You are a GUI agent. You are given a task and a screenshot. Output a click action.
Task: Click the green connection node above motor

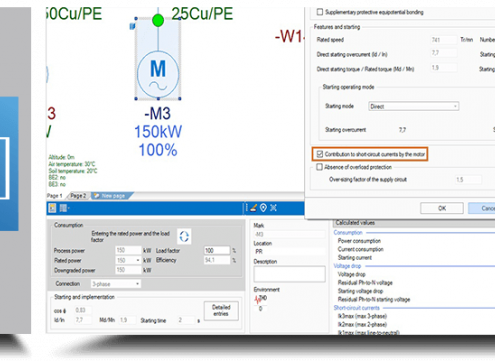tap(158, 20)
